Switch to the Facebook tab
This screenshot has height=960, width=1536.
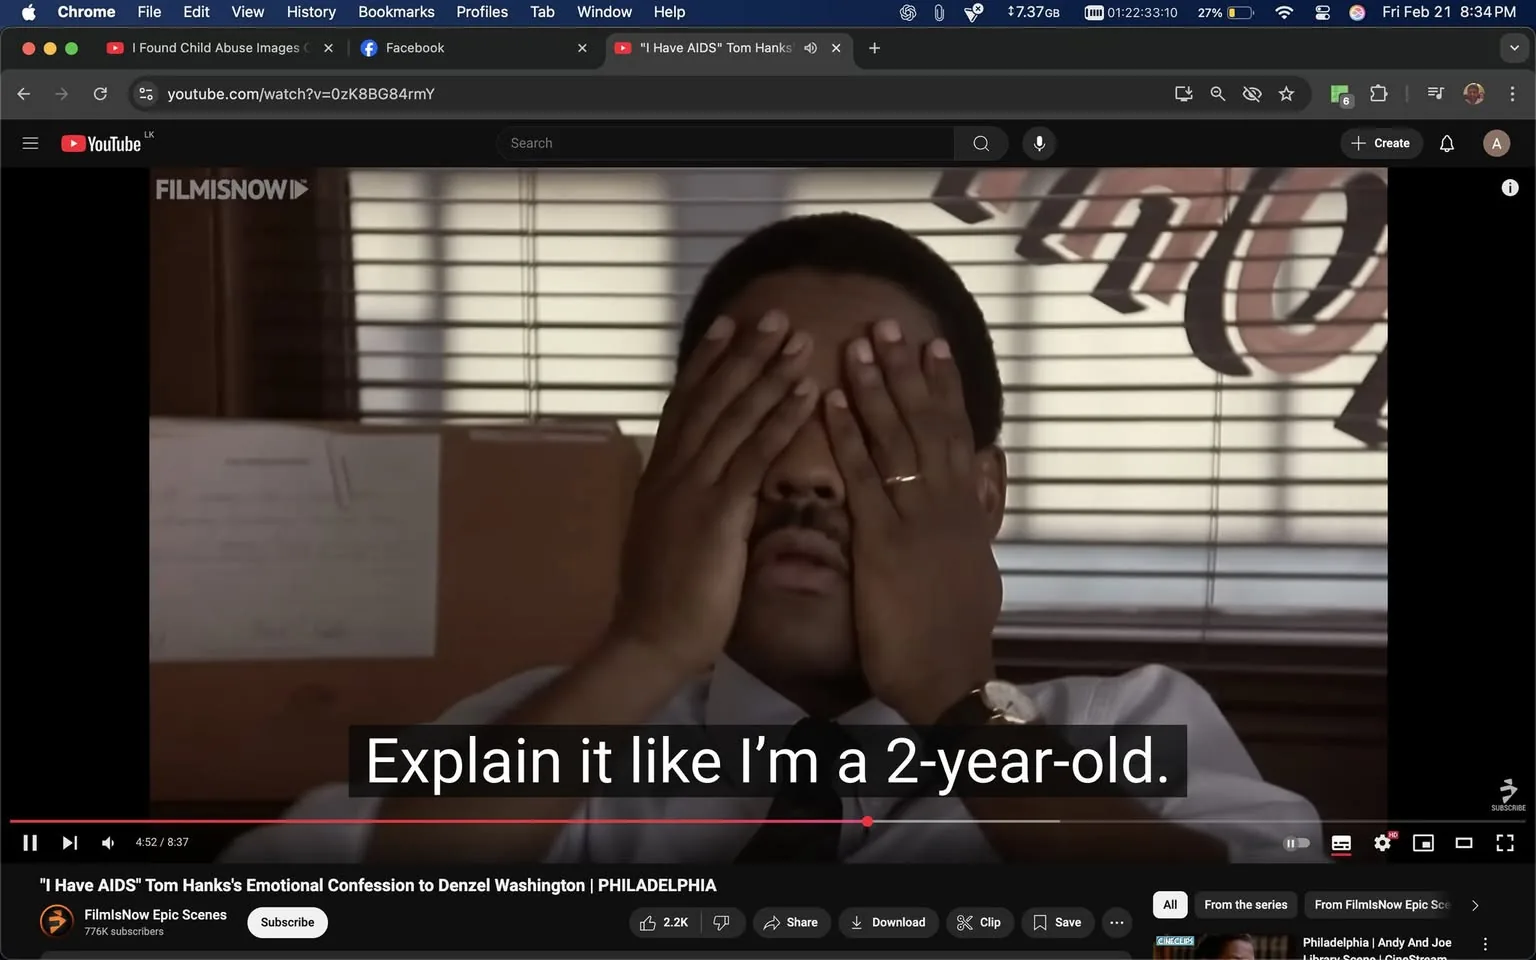[x=415, y=48]
